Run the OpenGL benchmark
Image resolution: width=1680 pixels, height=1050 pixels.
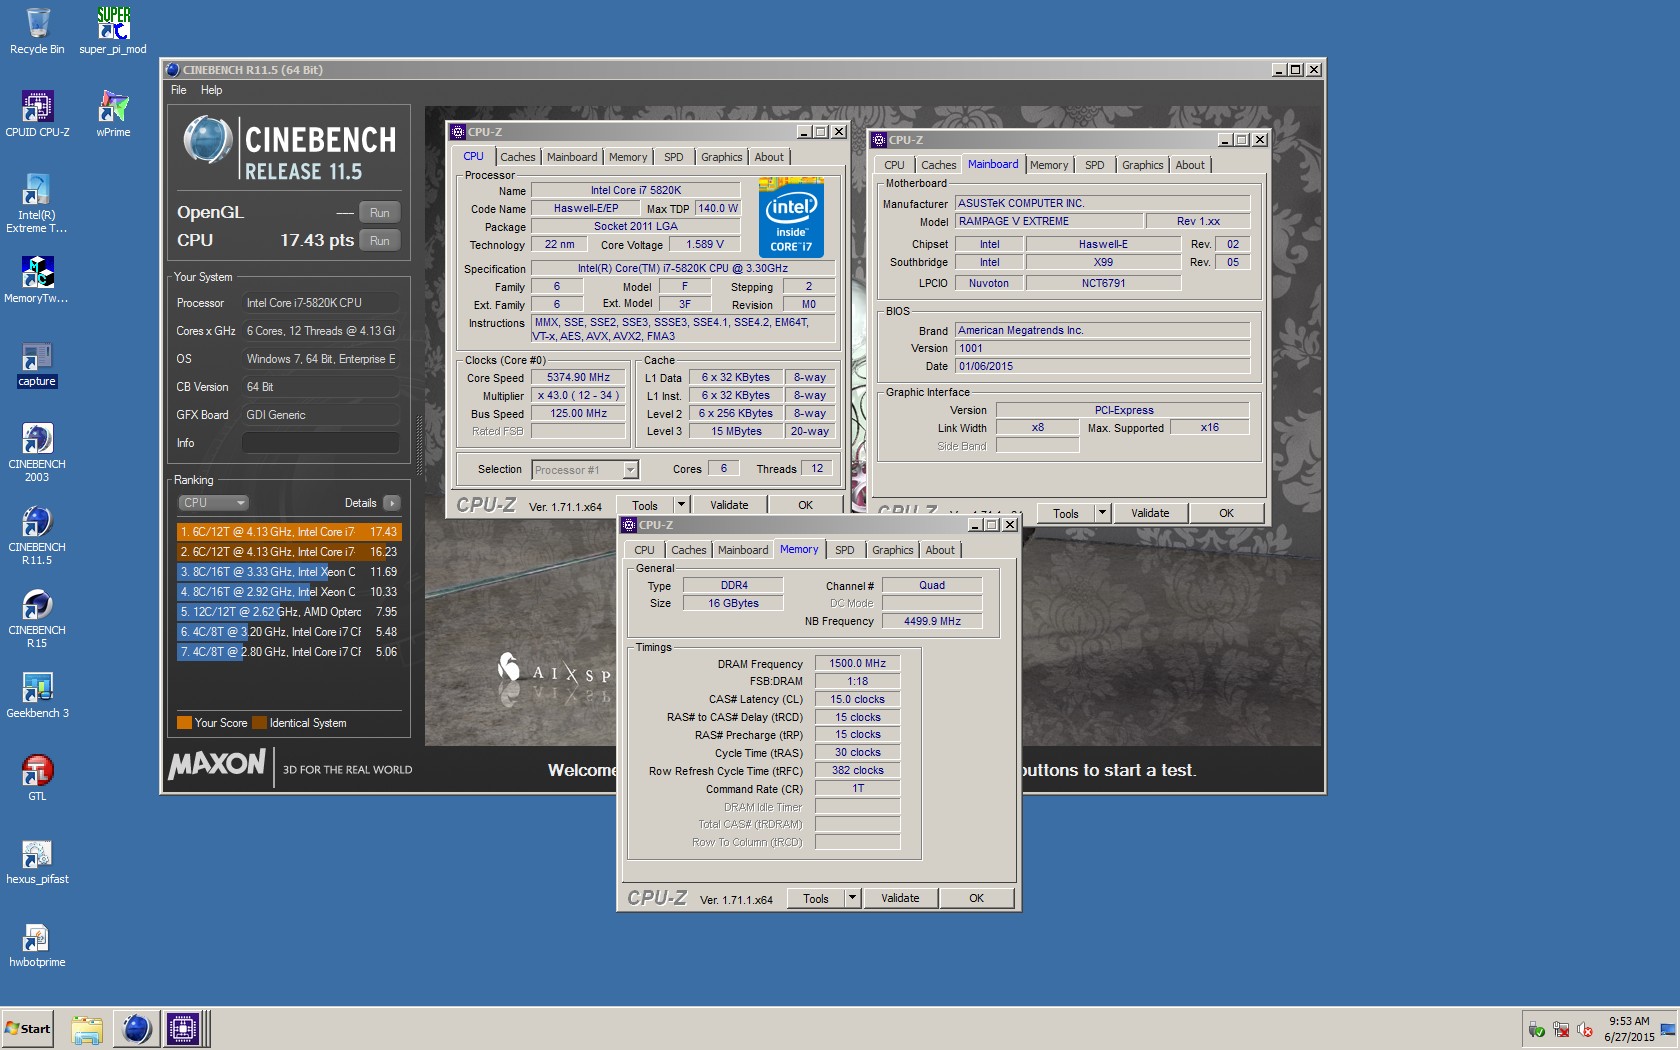(380, 212)
